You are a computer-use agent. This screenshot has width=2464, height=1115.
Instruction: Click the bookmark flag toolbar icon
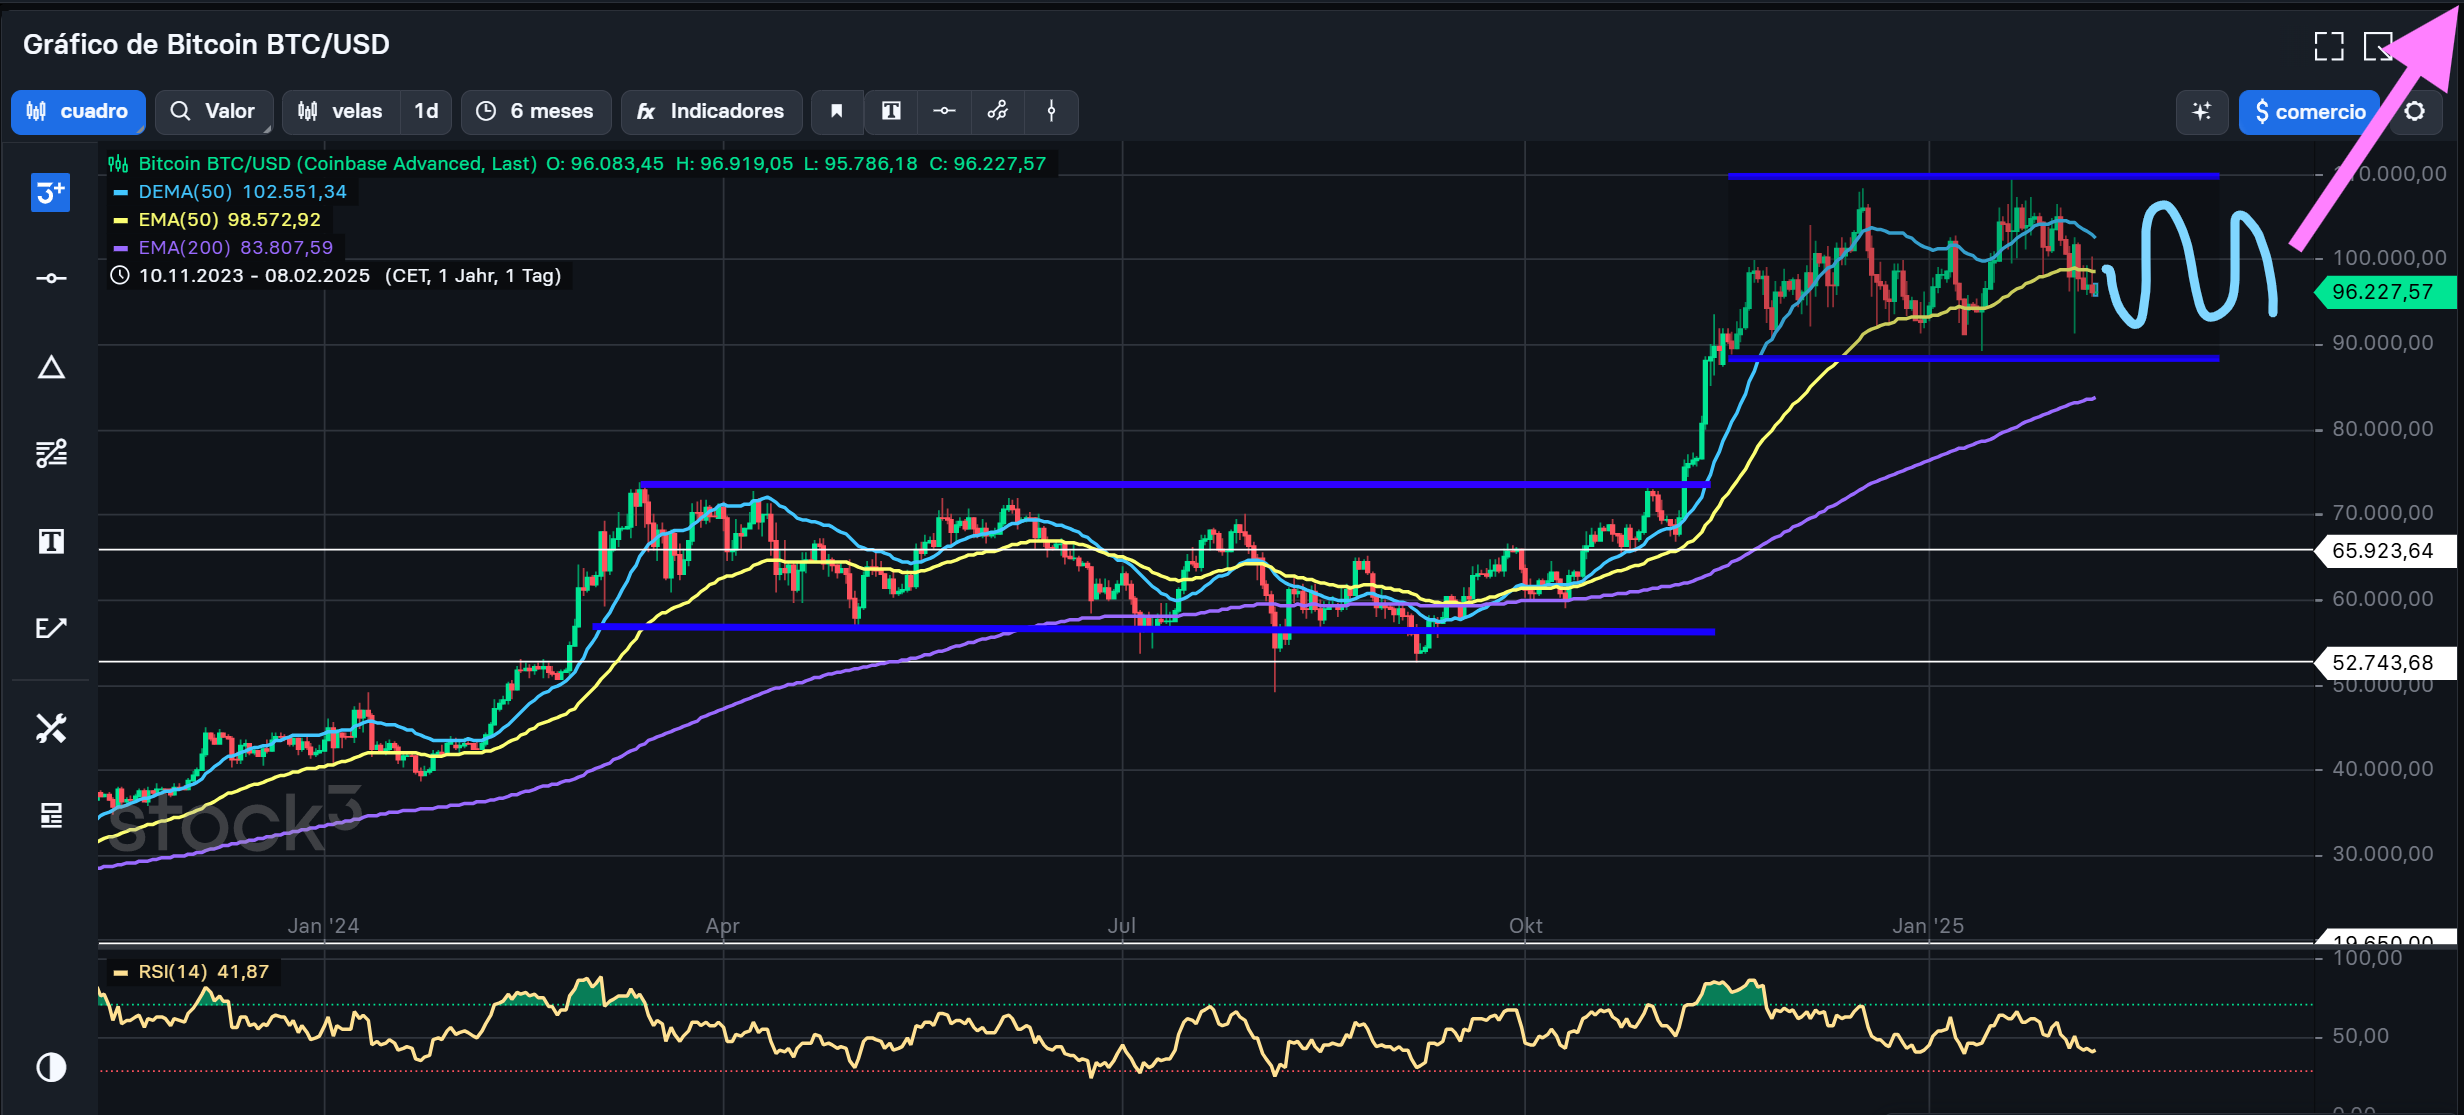tap(837, 111)
